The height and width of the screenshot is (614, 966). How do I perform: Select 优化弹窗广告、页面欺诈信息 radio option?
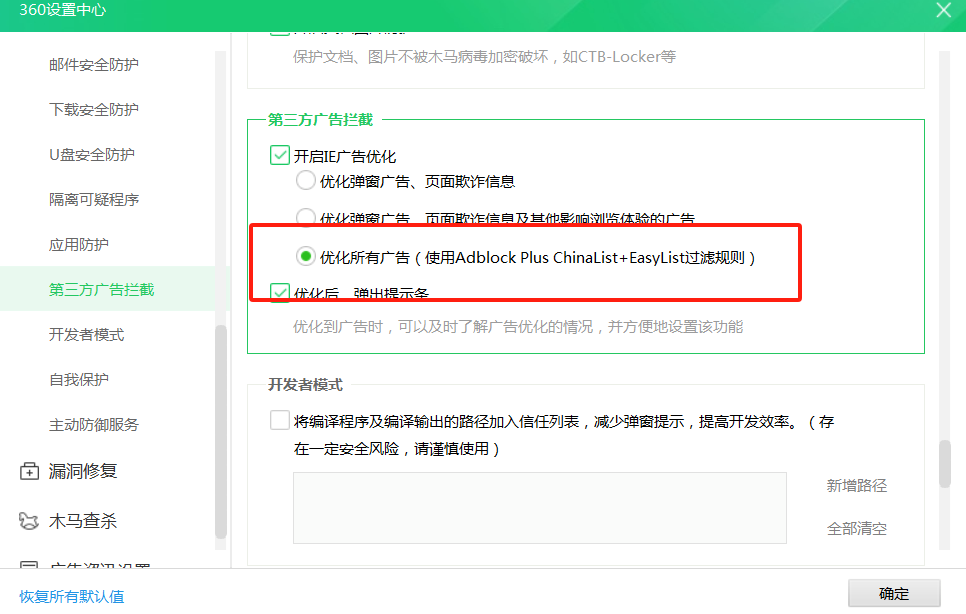click(305, 181)
